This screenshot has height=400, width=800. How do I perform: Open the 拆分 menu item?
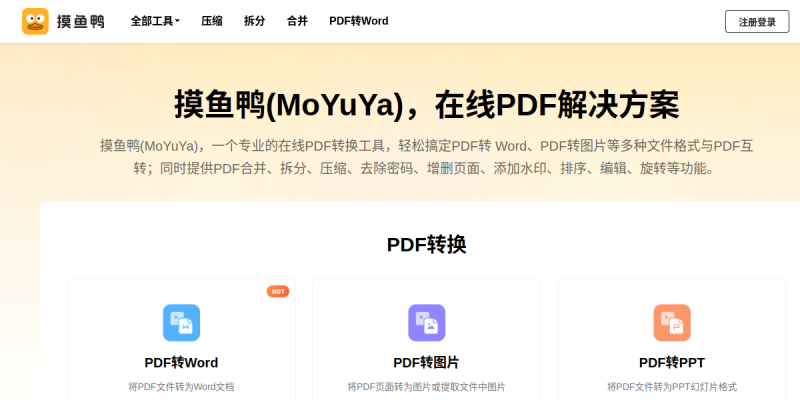pos(254,21)
